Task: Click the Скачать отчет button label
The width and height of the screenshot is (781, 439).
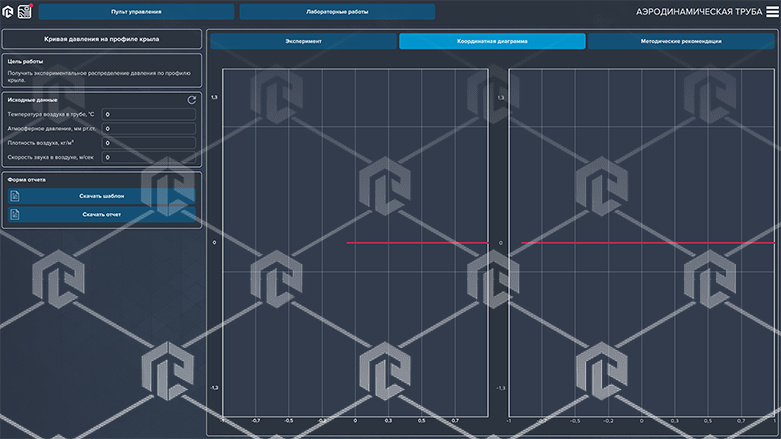Action: coord(102,214)
